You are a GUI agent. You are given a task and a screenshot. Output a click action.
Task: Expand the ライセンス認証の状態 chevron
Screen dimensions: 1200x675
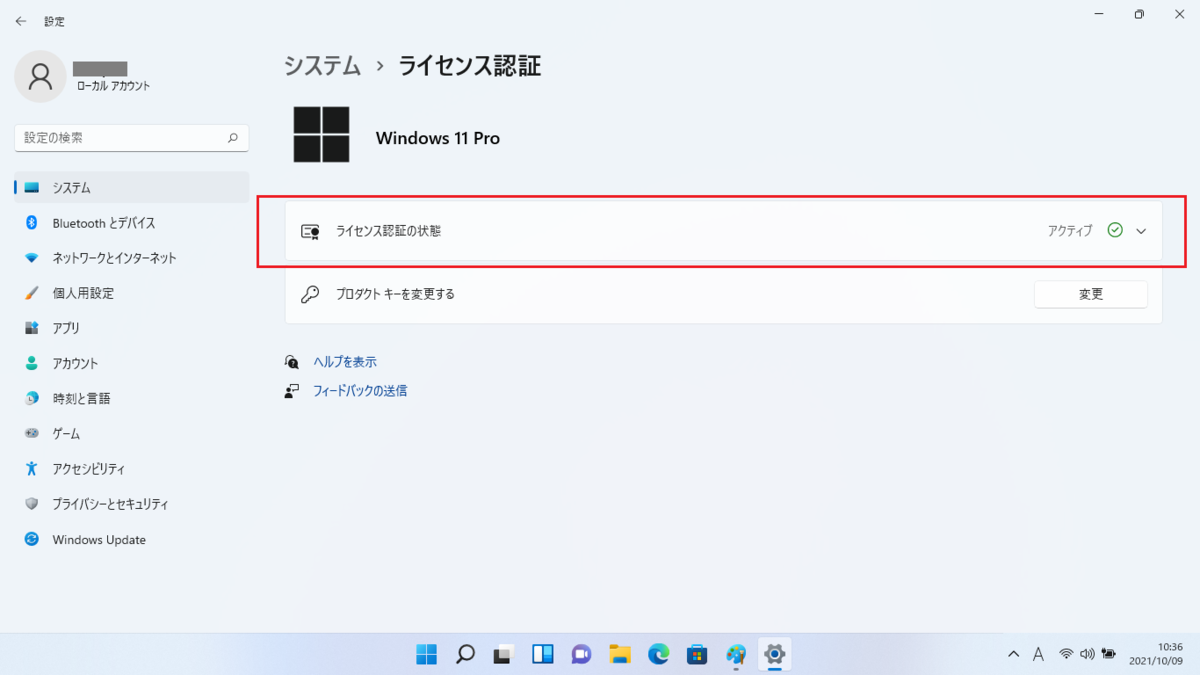[x=1141, y=231]
